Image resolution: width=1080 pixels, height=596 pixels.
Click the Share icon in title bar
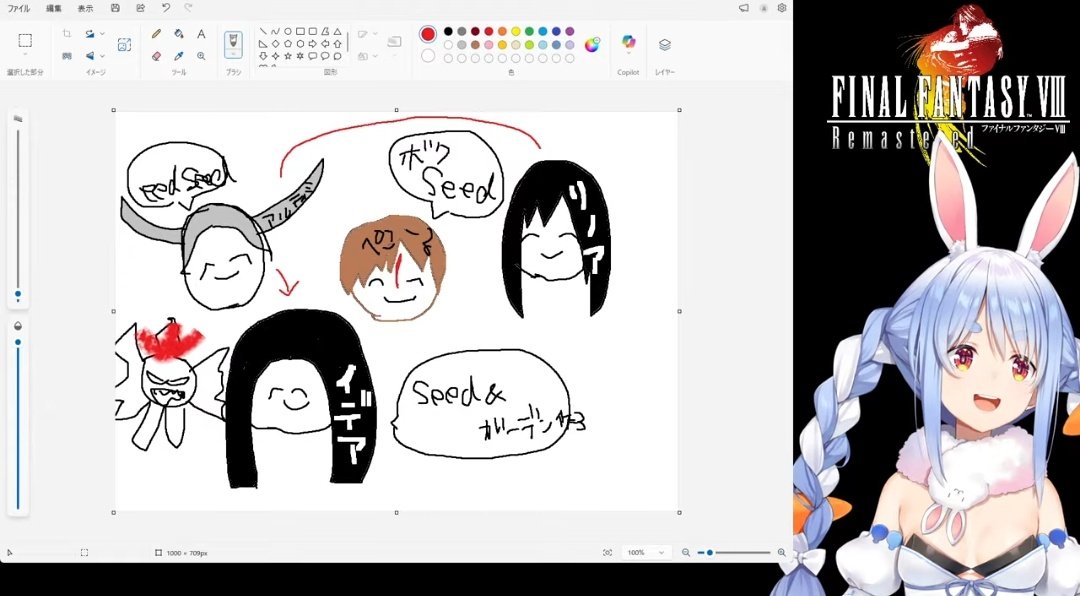tap(141, 8)
